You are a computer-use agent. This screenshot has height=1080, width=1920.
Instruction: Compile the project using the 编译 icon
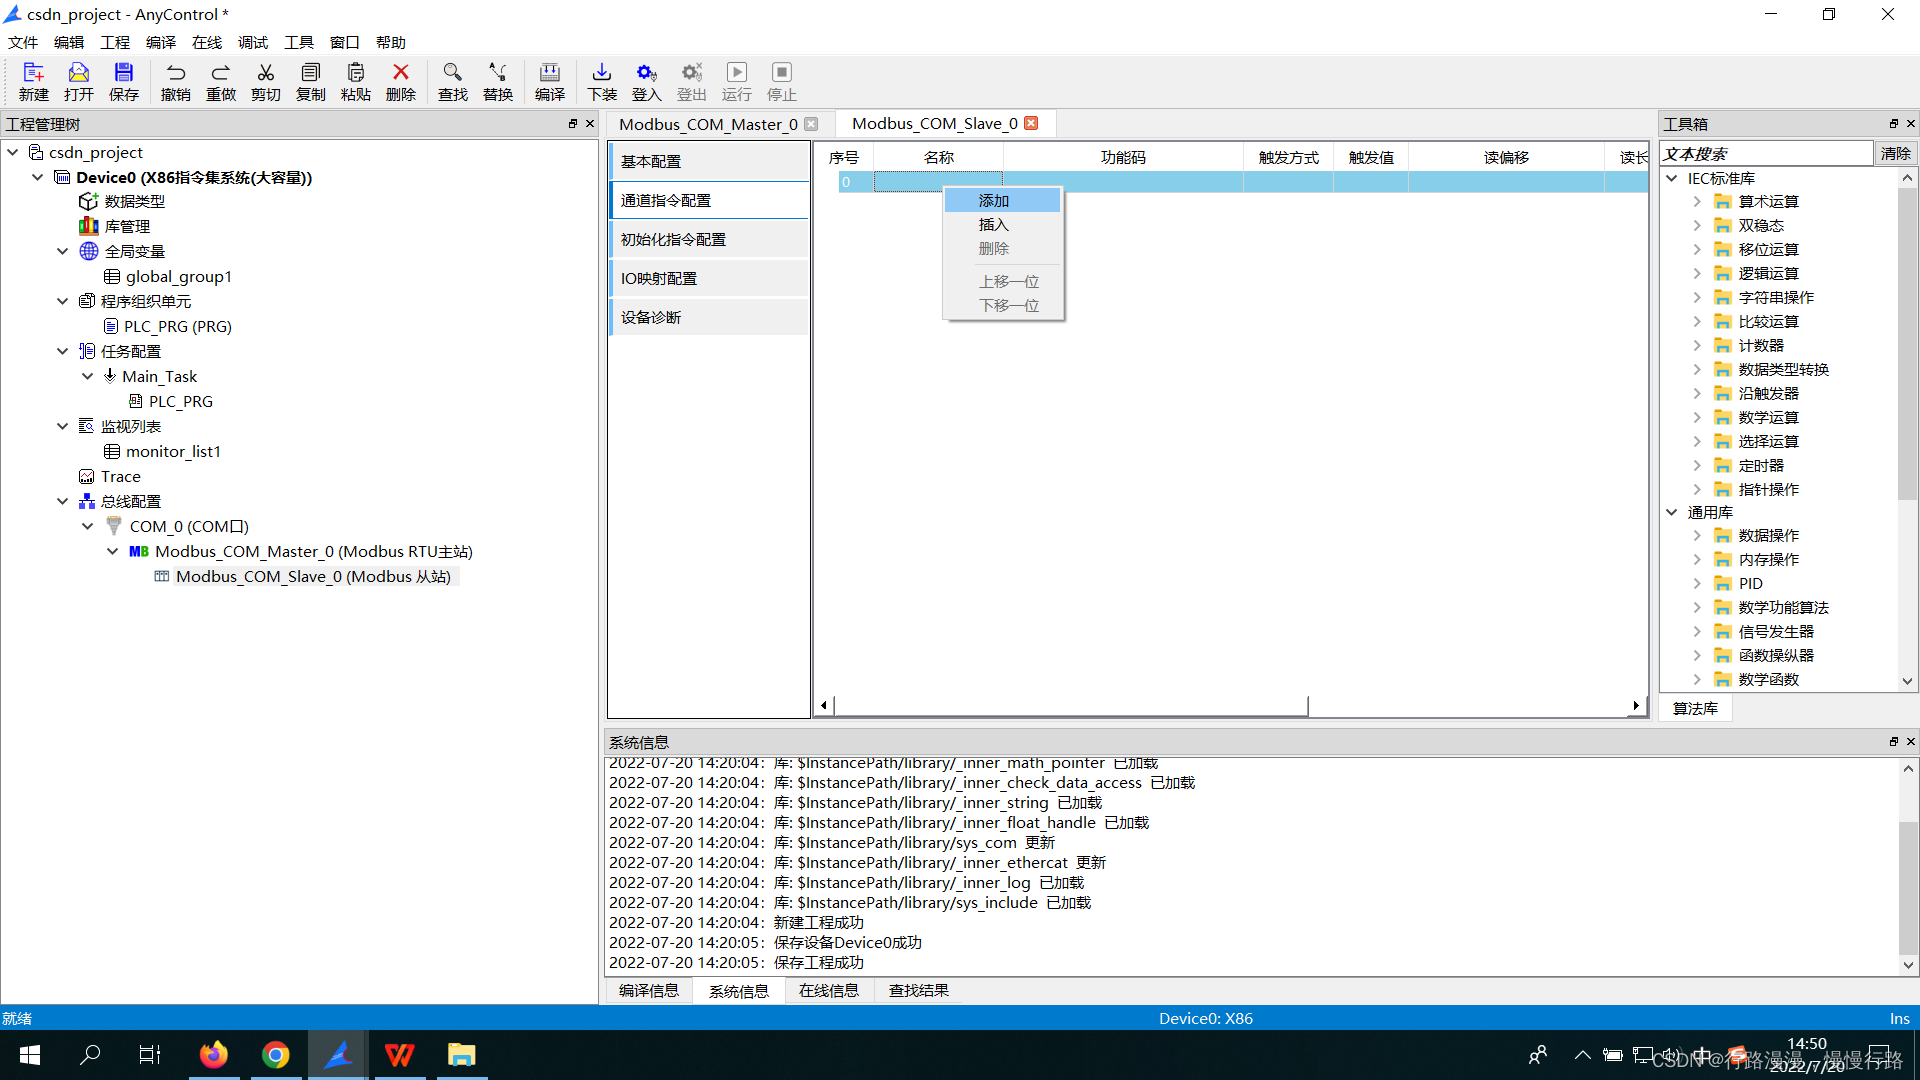click(x=549, y=80)
